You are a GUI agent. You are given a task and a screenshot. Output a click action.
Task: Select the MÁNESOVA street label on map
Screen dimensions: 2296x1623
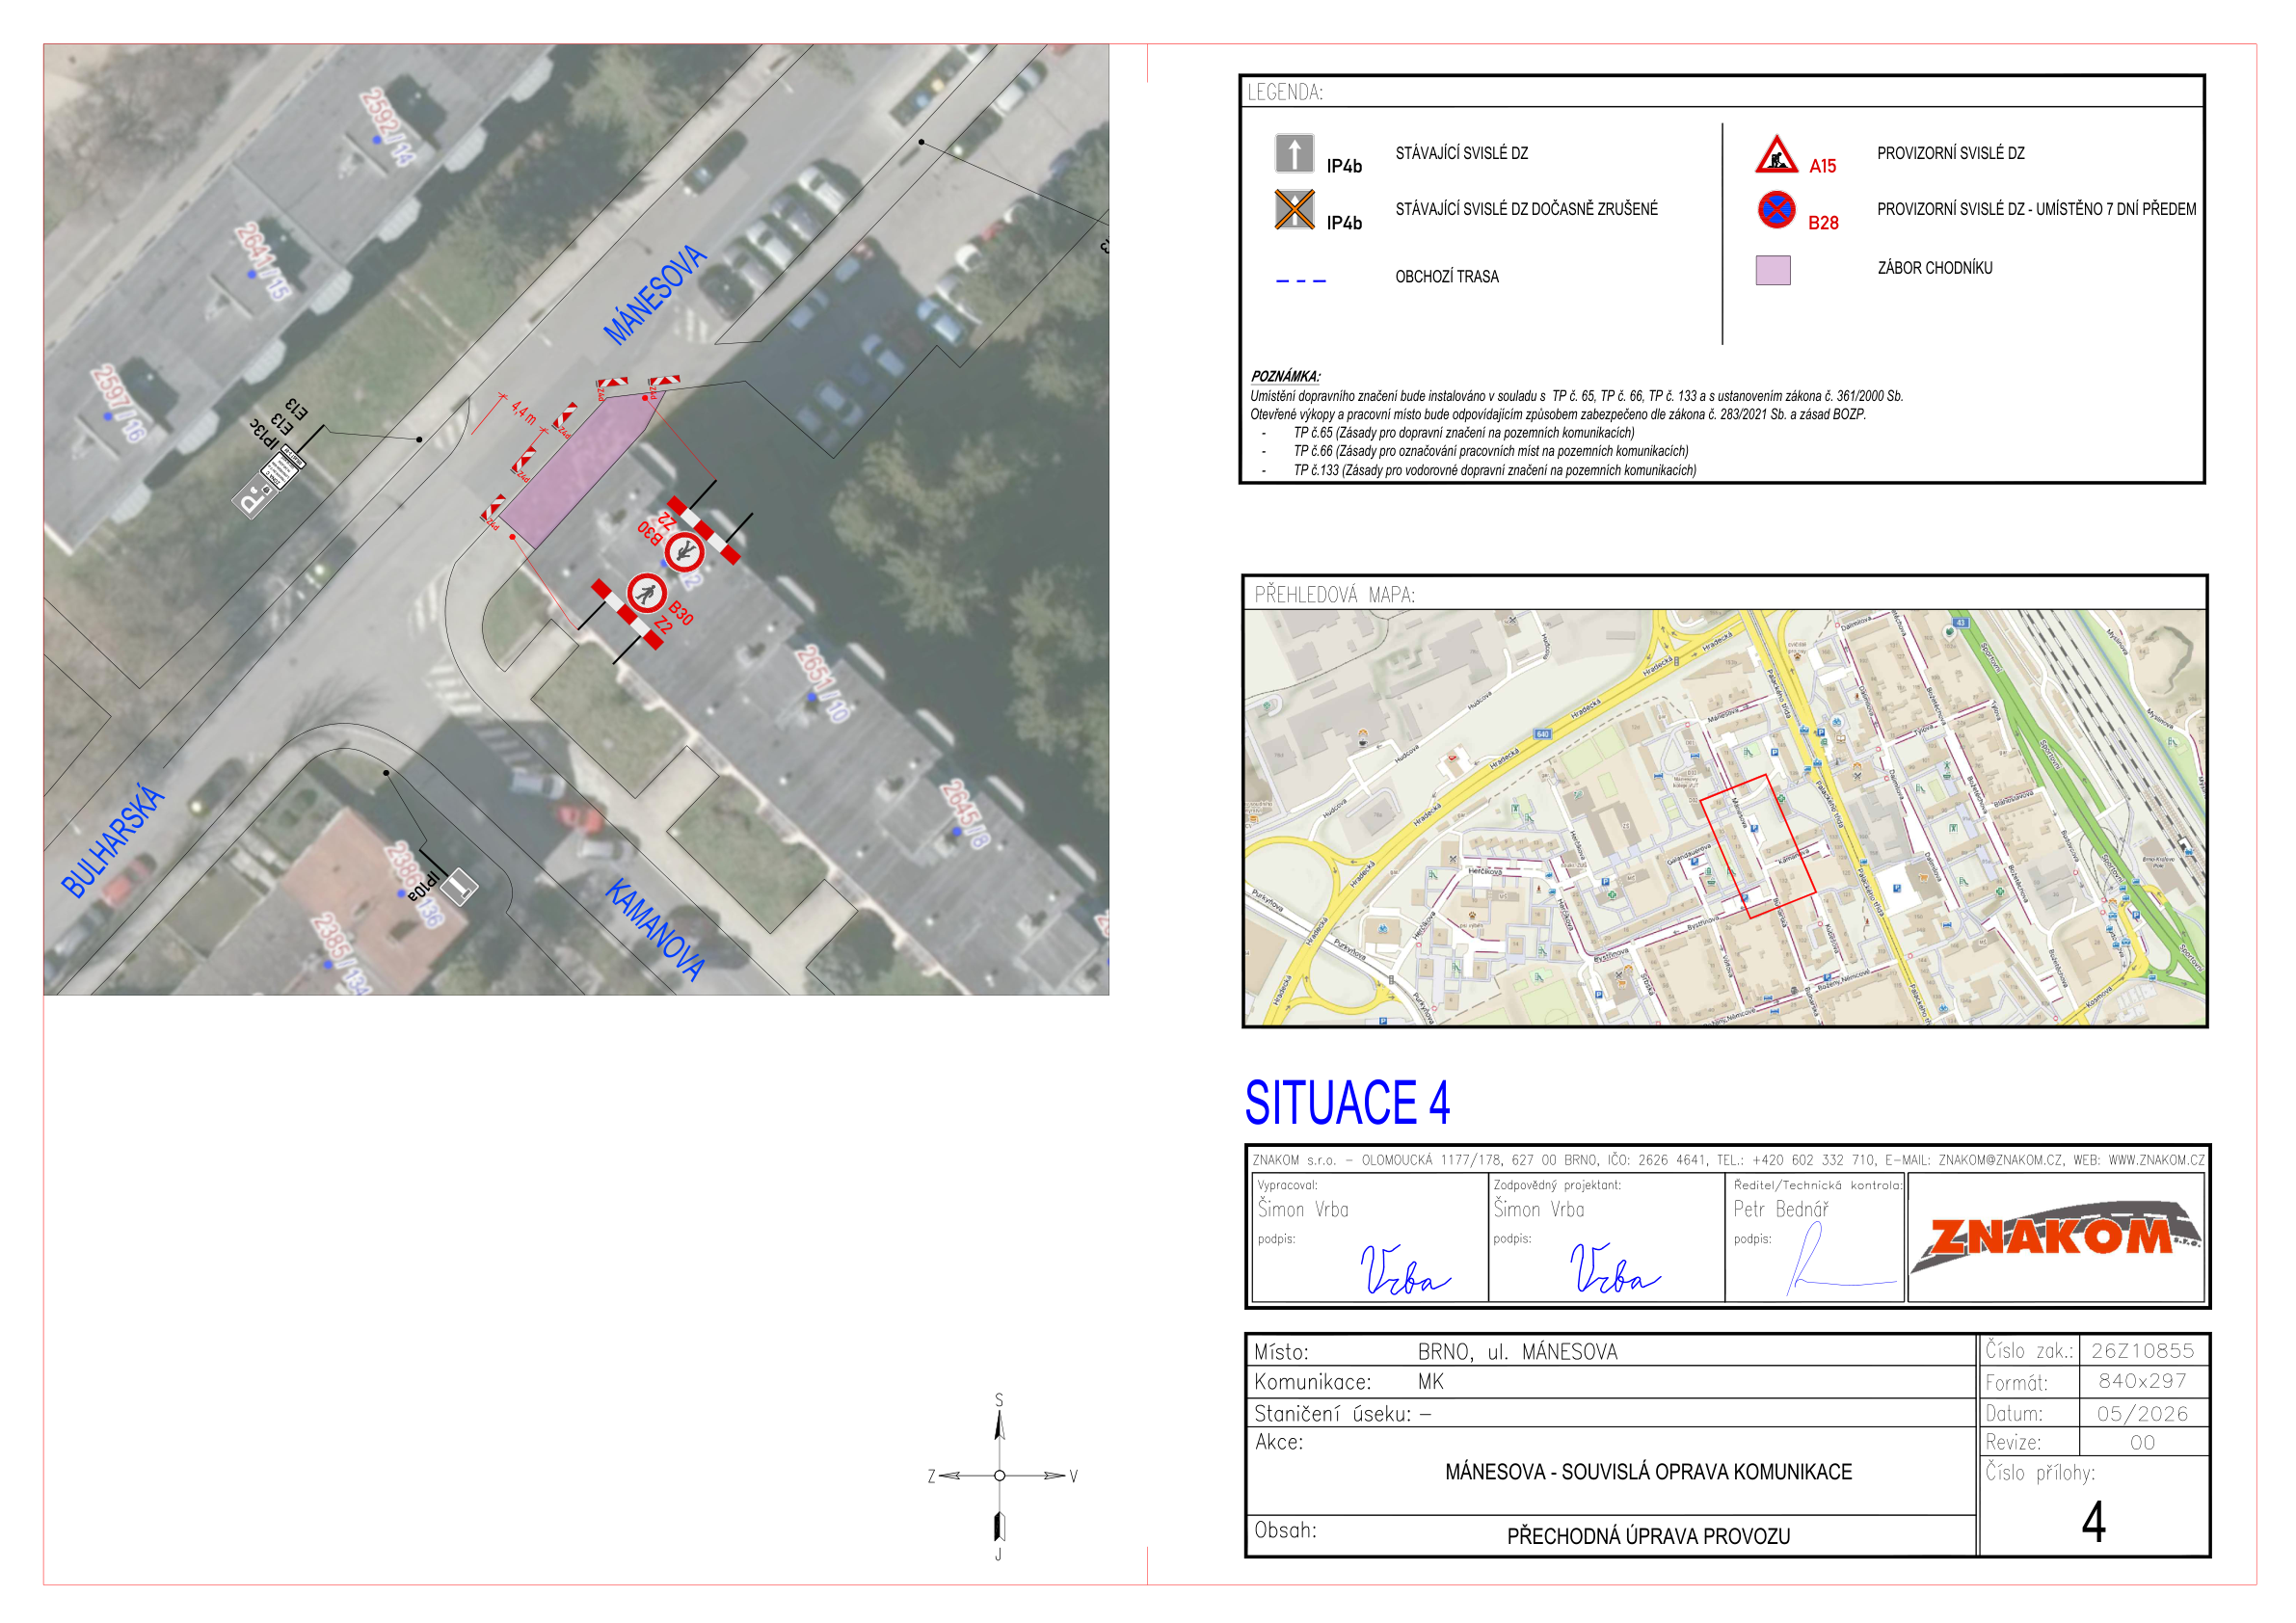point(655,295)
